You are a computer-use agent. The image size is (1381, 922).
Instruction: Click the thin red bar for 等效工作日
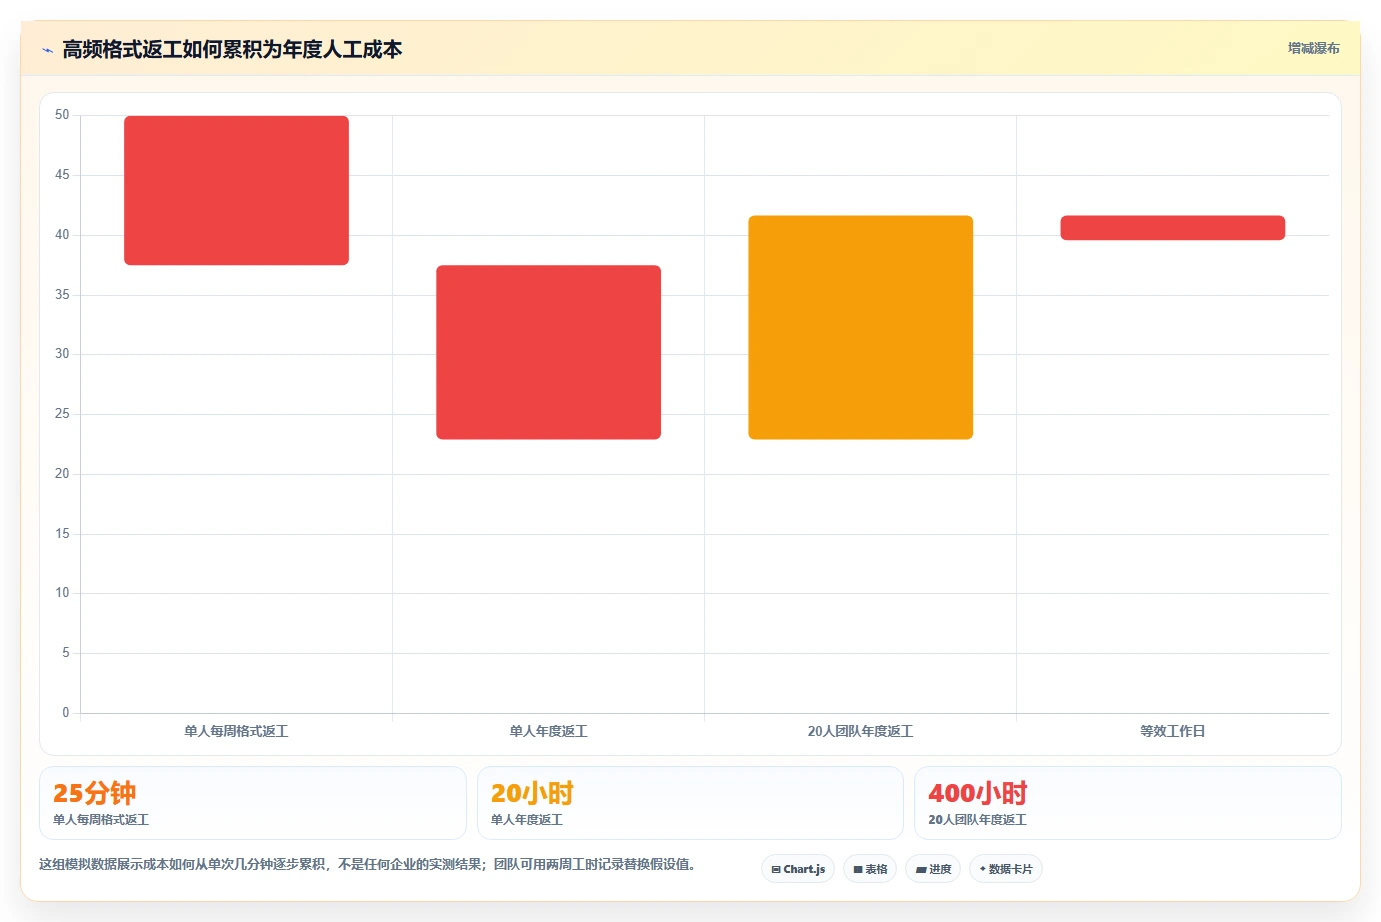(1172, 228)
